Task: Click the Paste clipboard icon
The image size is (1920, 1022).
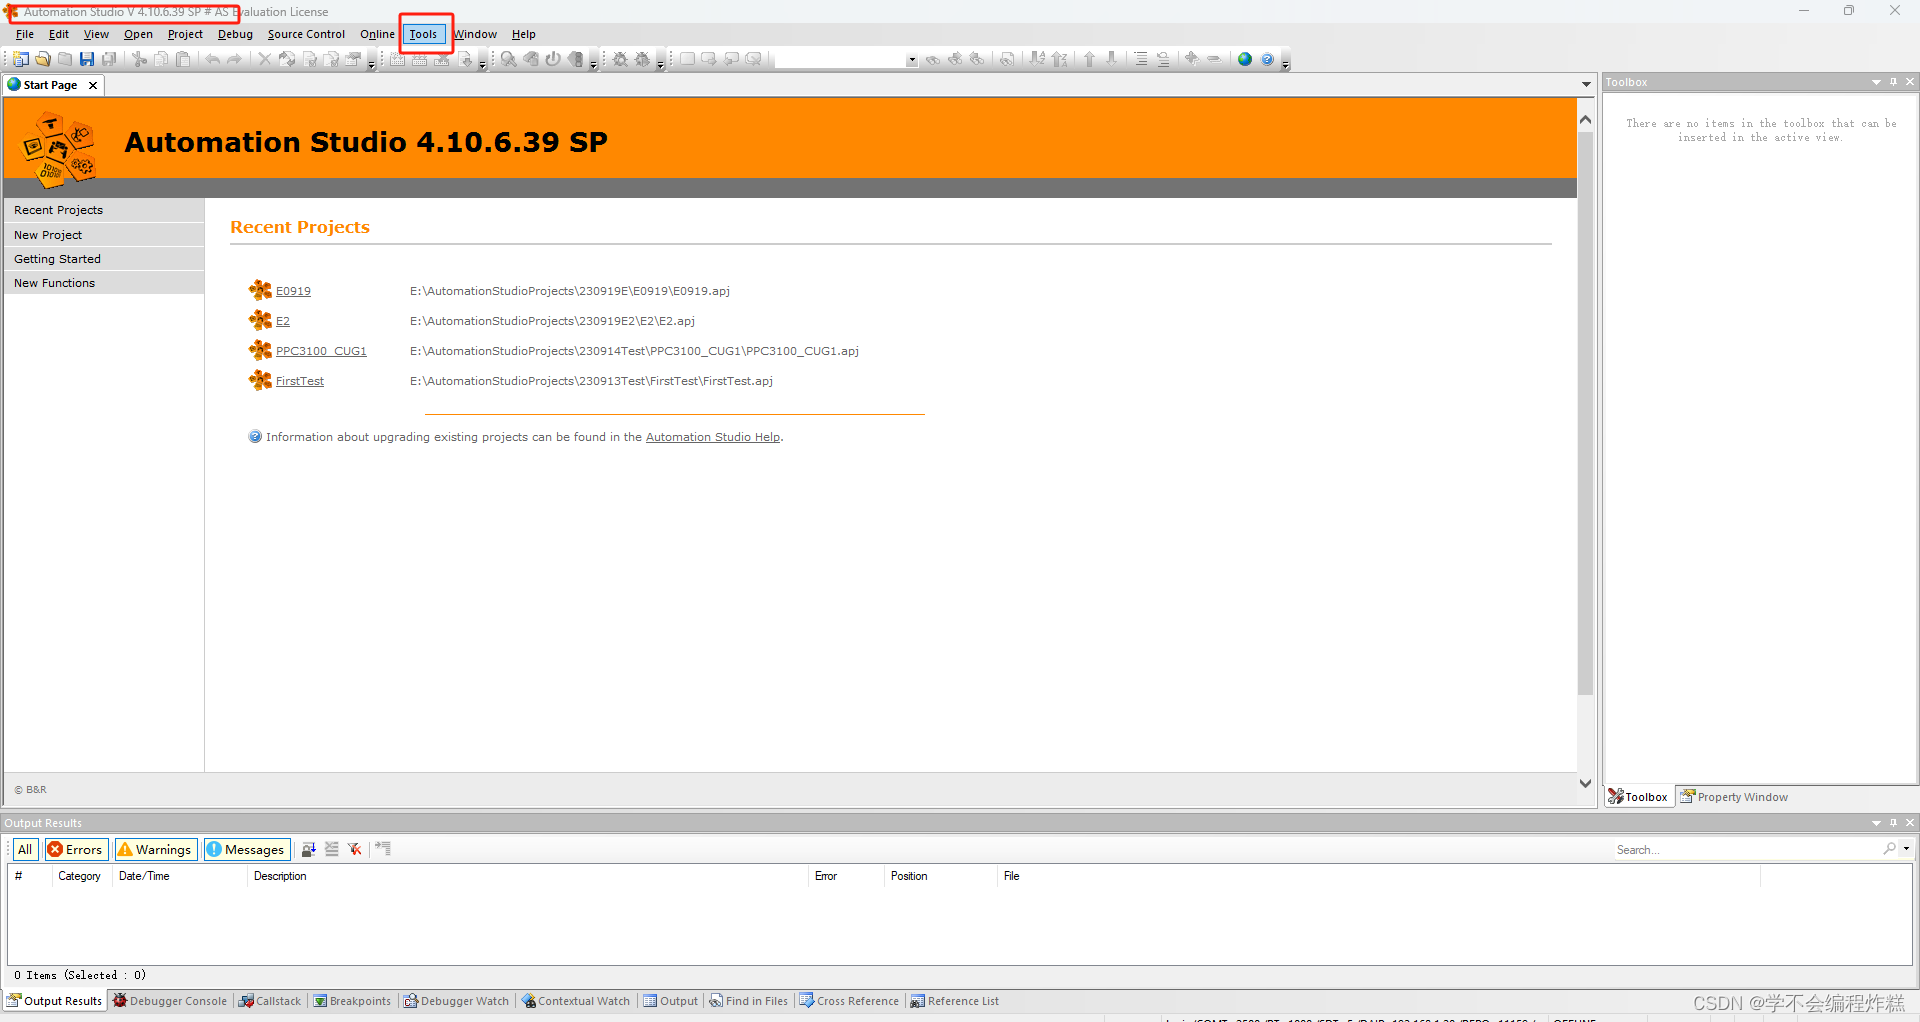Action: pos(183,59)
